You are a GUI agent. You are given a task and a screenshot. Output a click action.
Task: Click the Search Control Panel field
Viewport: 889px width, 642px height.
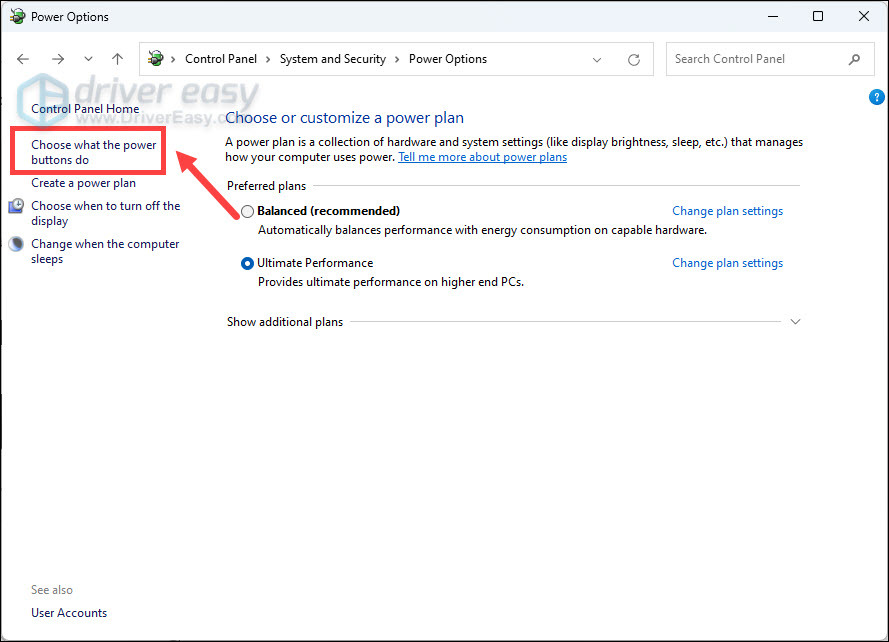pyautogui.click(x=755, y=59)
